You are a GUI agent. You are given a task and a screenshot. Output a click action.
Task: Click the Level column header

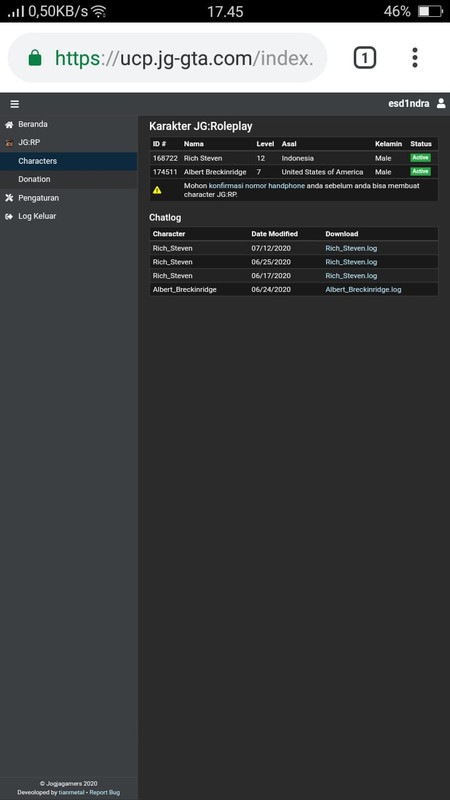coord(265,144)
